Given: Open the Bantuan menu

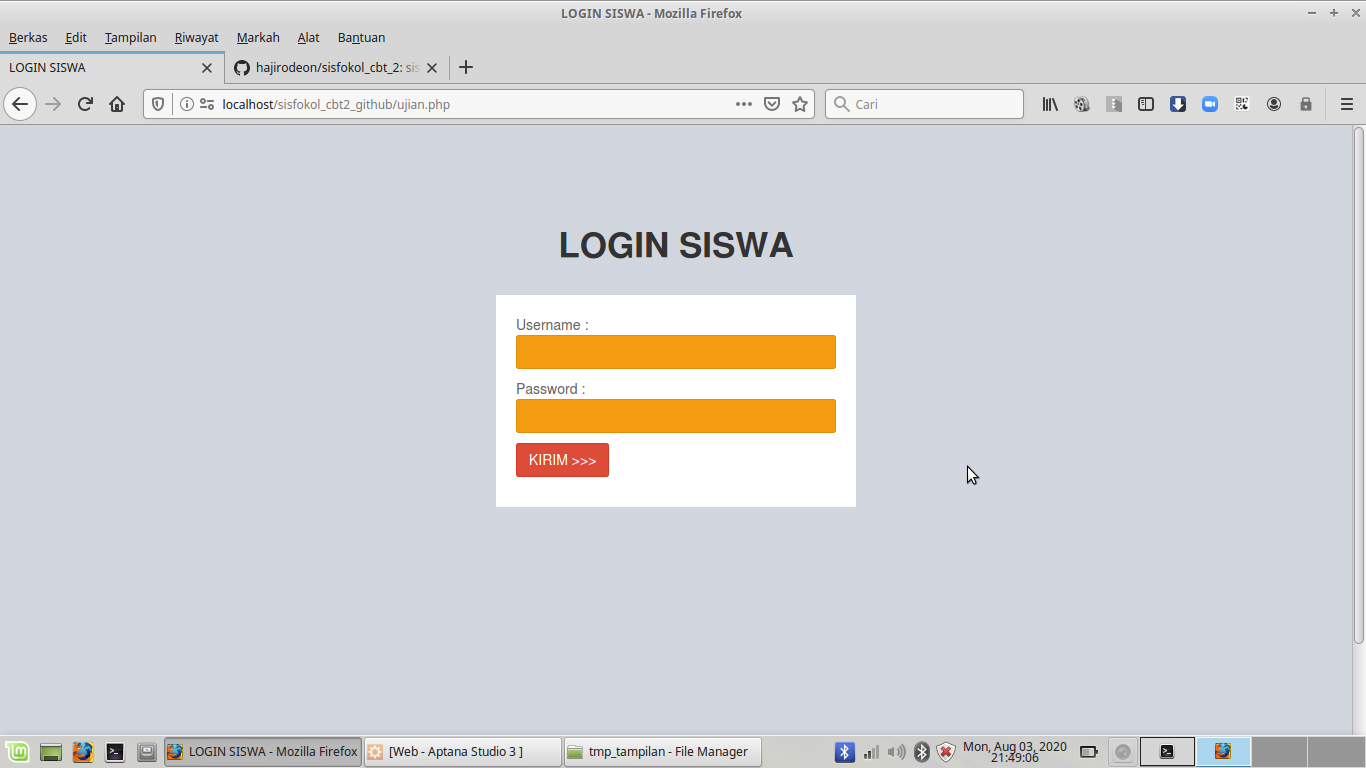Looking at the screenshot, I should 361,38.
